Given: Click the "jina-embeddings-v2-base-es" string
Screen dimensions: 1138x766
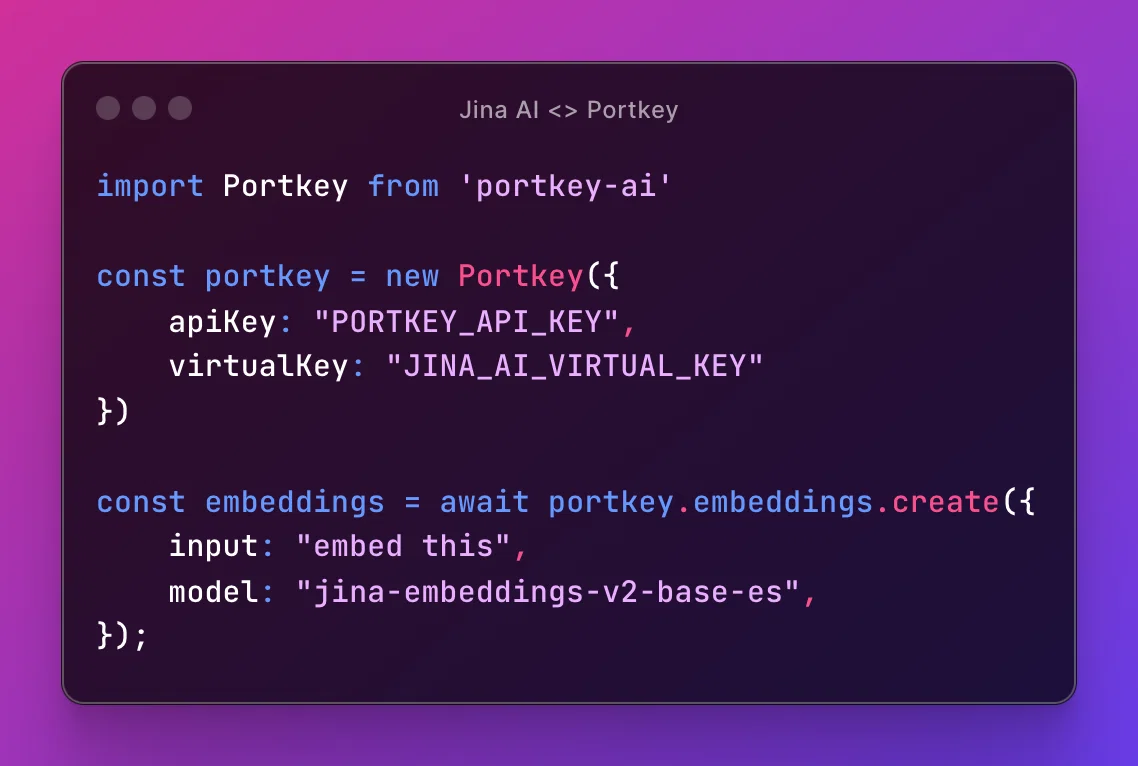Looking at the screenshot, I should click(548, 592).
